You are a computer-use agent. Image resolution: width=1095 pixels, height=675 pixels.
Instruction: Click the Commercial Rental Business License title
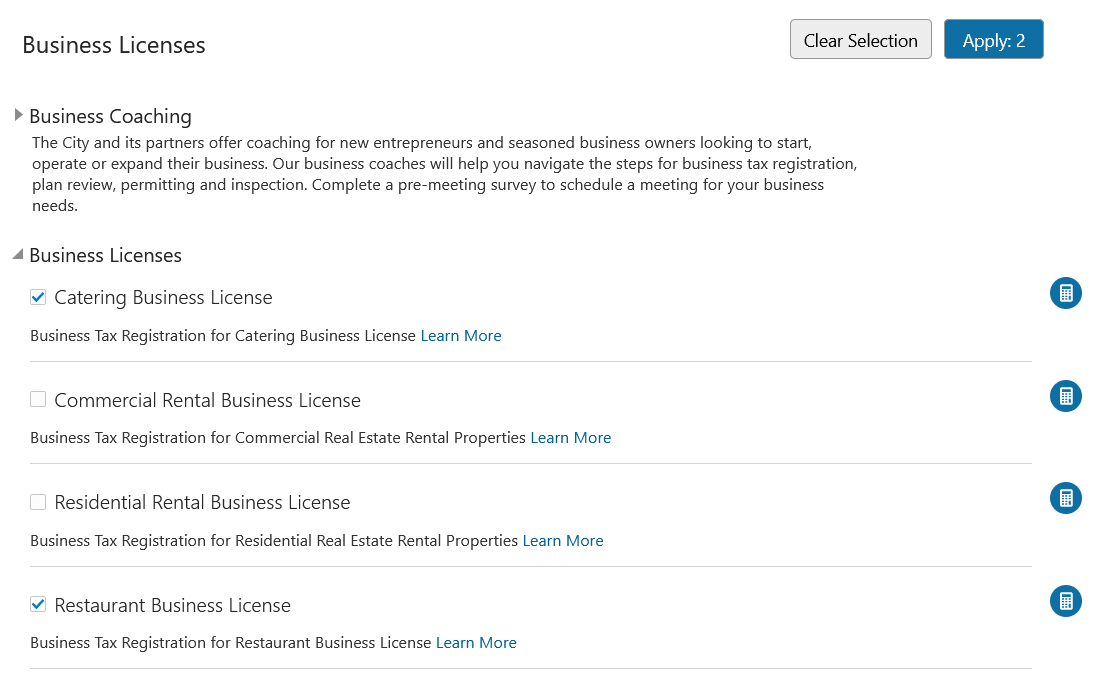coord(208,400)
